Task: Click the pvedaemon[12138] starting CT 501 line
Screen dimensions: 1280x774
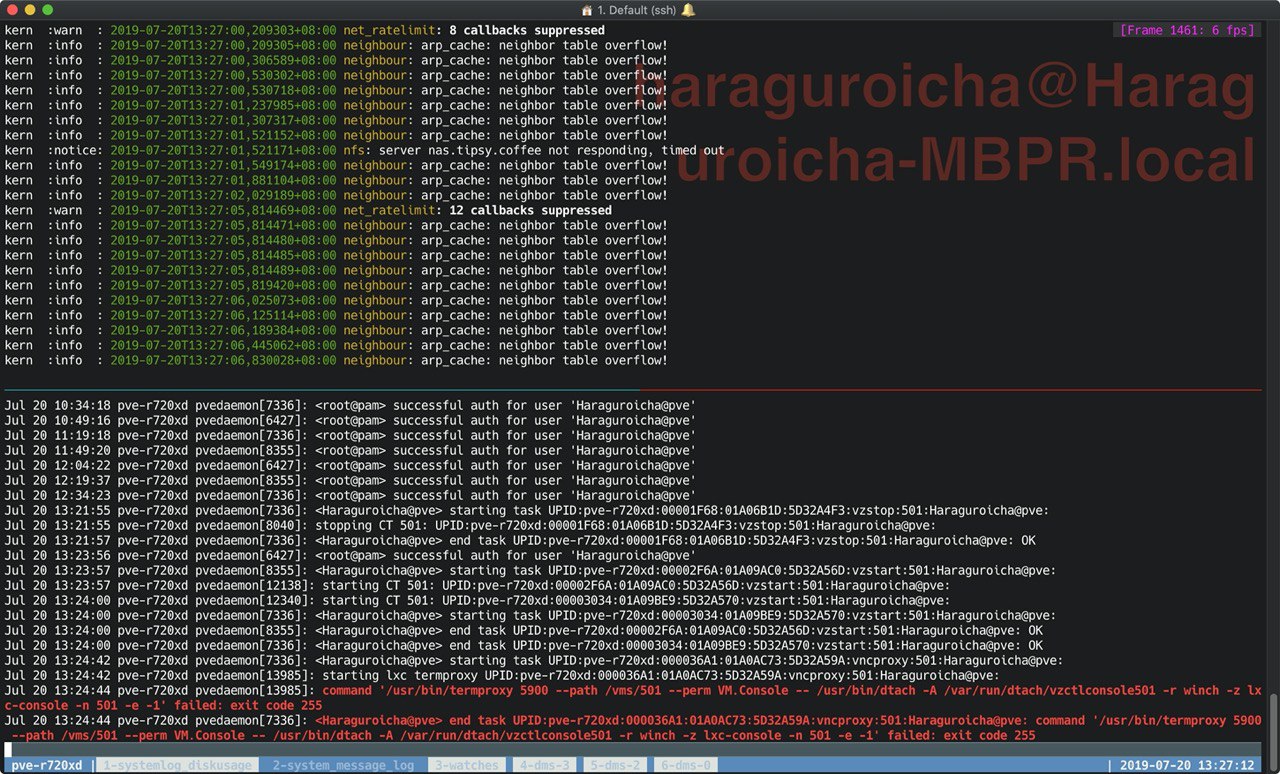Action: pos(477,585)
